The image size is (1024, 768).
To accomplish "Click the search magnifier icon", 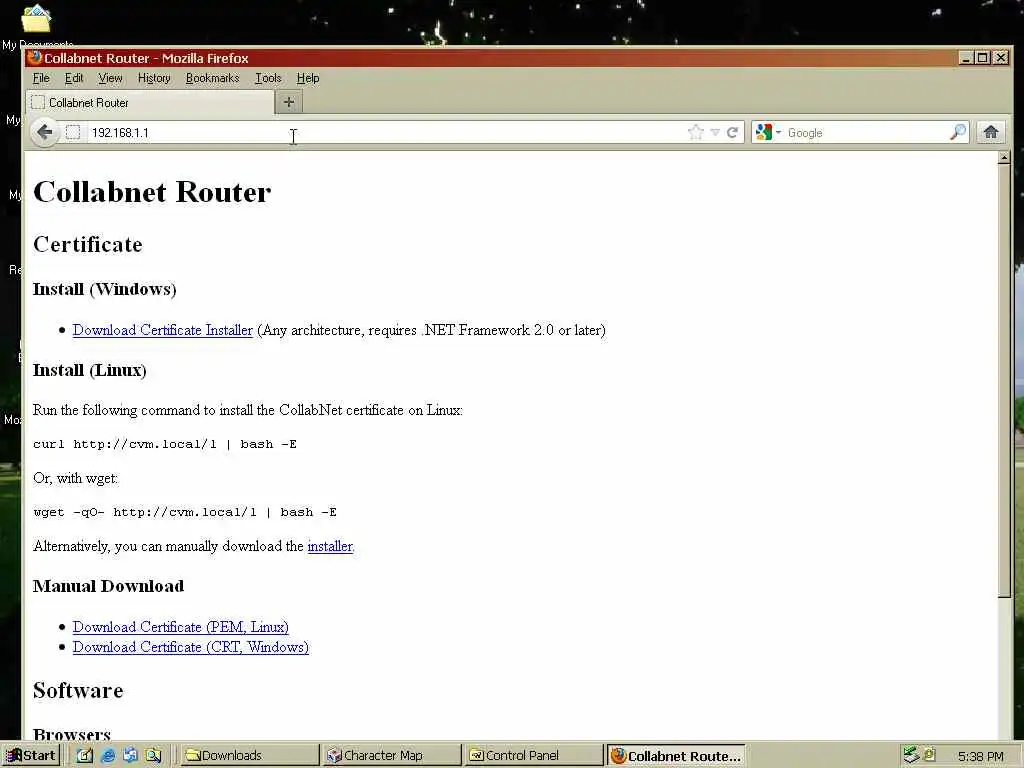I will click(x=957, y=133).
